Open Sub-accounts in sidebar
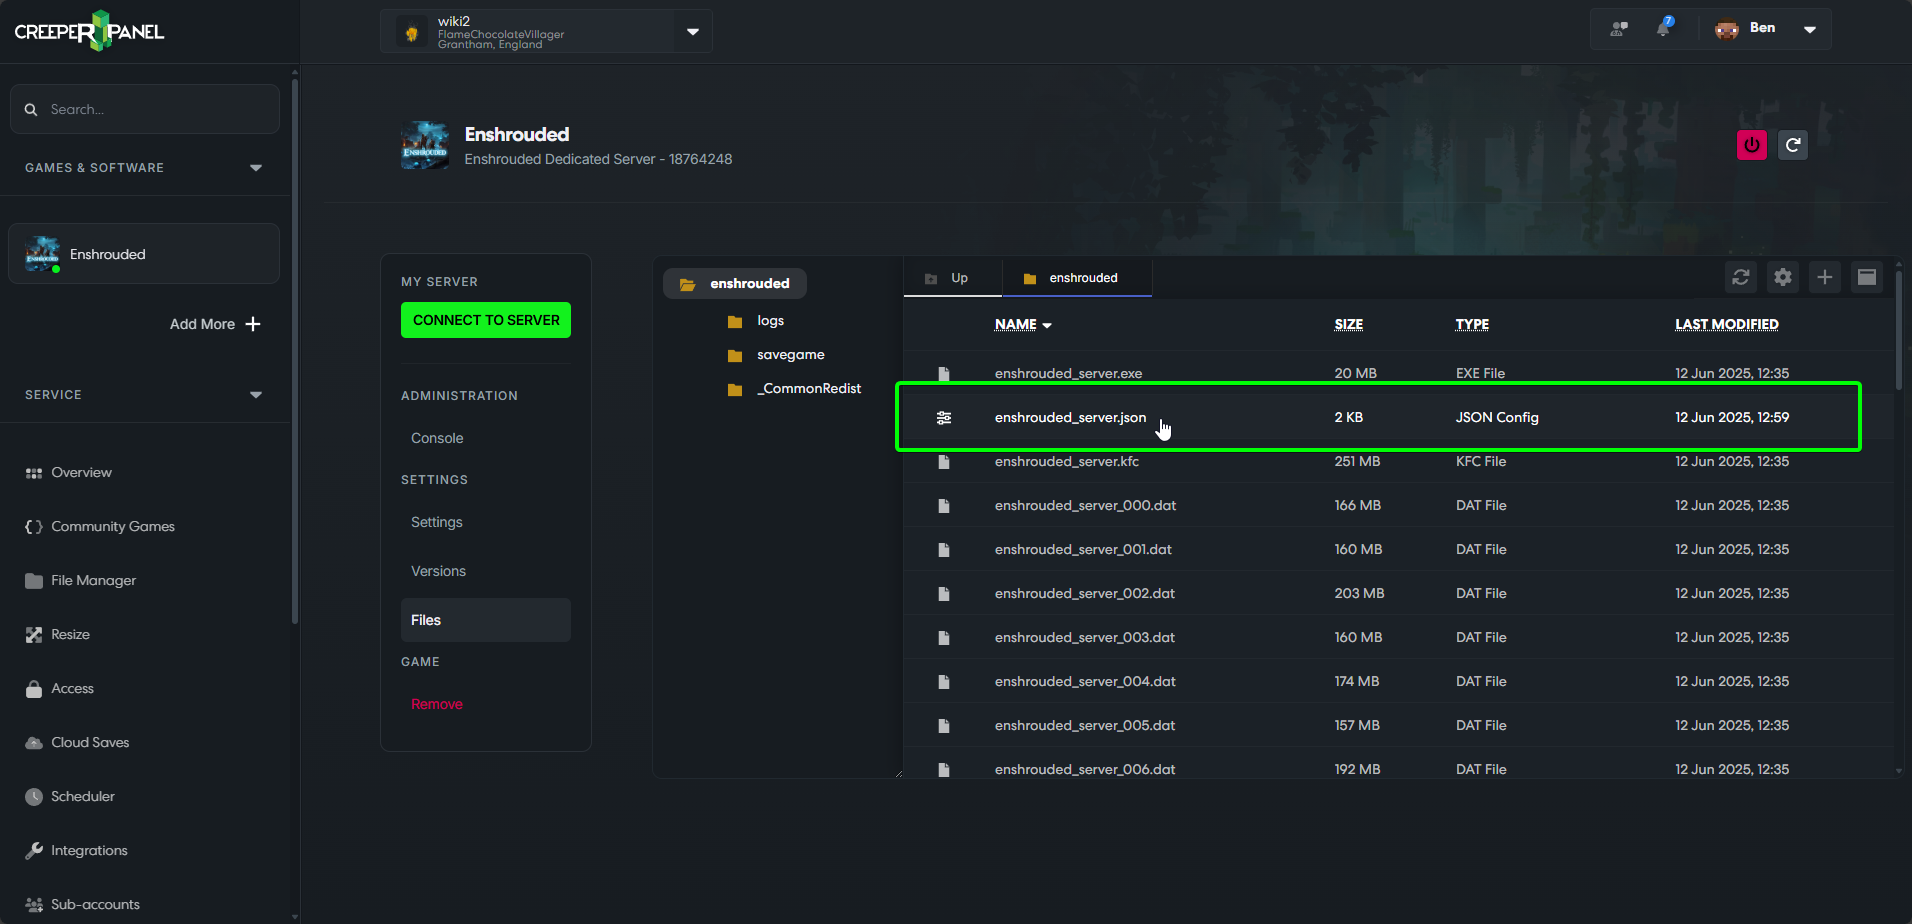The image size is (1912, 924). click(x=83, y=905)
